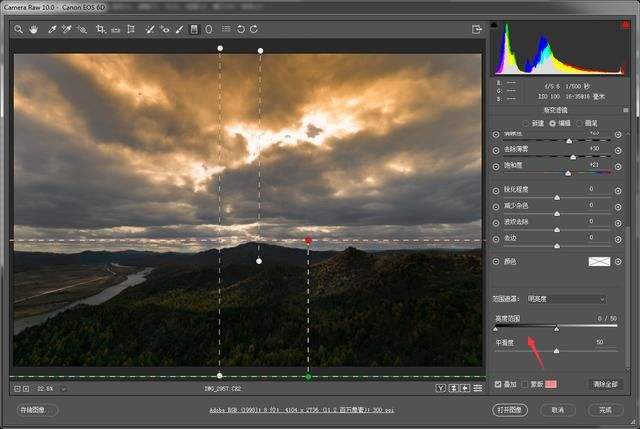Click the minus icon for 去除薄雾
The height and width of the screenshot is (429, 640).
click(x=496, y=150)
